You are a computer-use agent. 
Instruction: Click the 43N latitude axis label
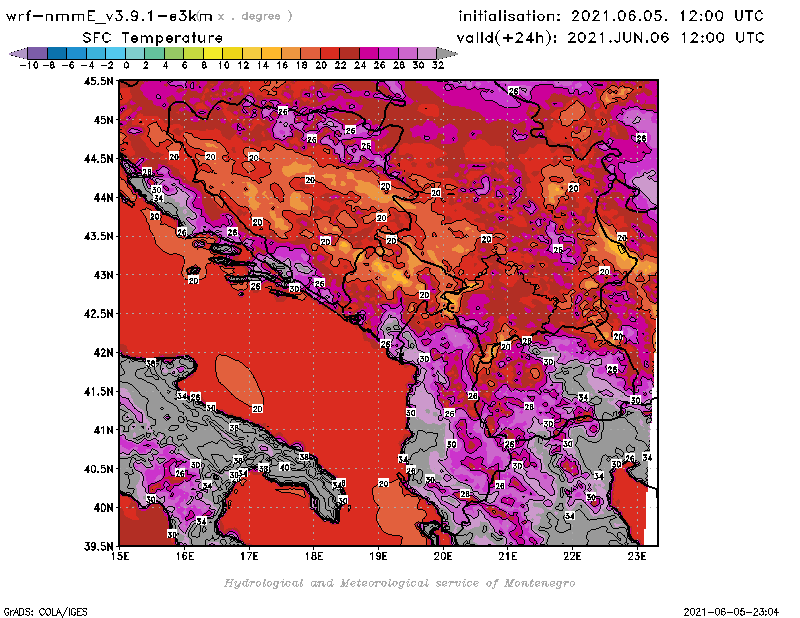[103, 275]
